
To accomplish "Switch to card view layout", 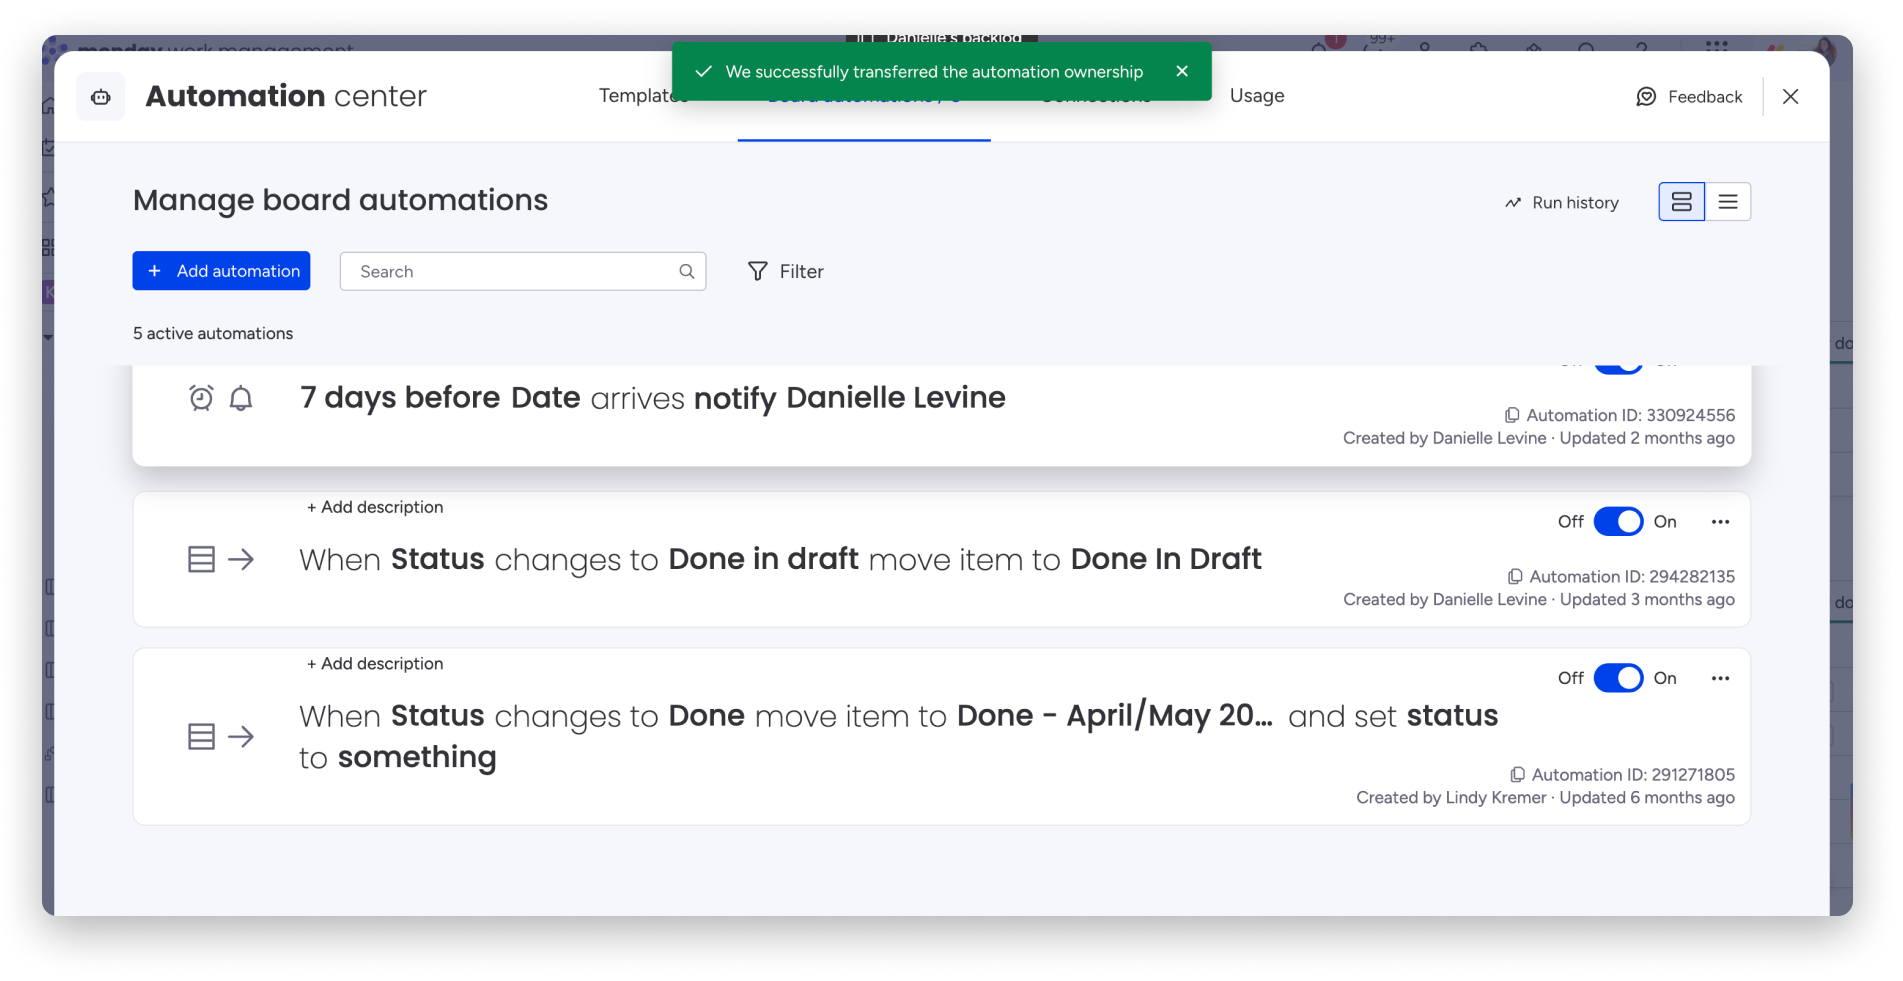I will (1682, 202).
